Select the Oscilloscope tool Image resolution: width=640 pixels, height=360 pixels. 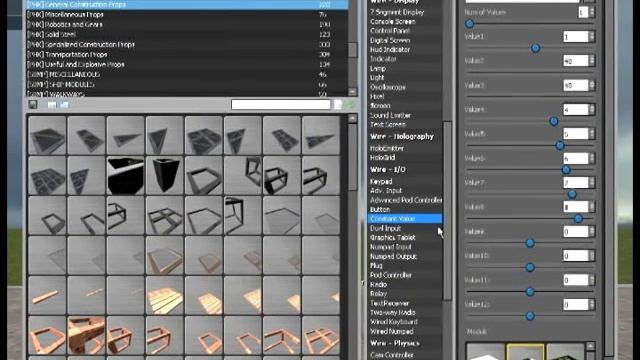tap(387, 87)
